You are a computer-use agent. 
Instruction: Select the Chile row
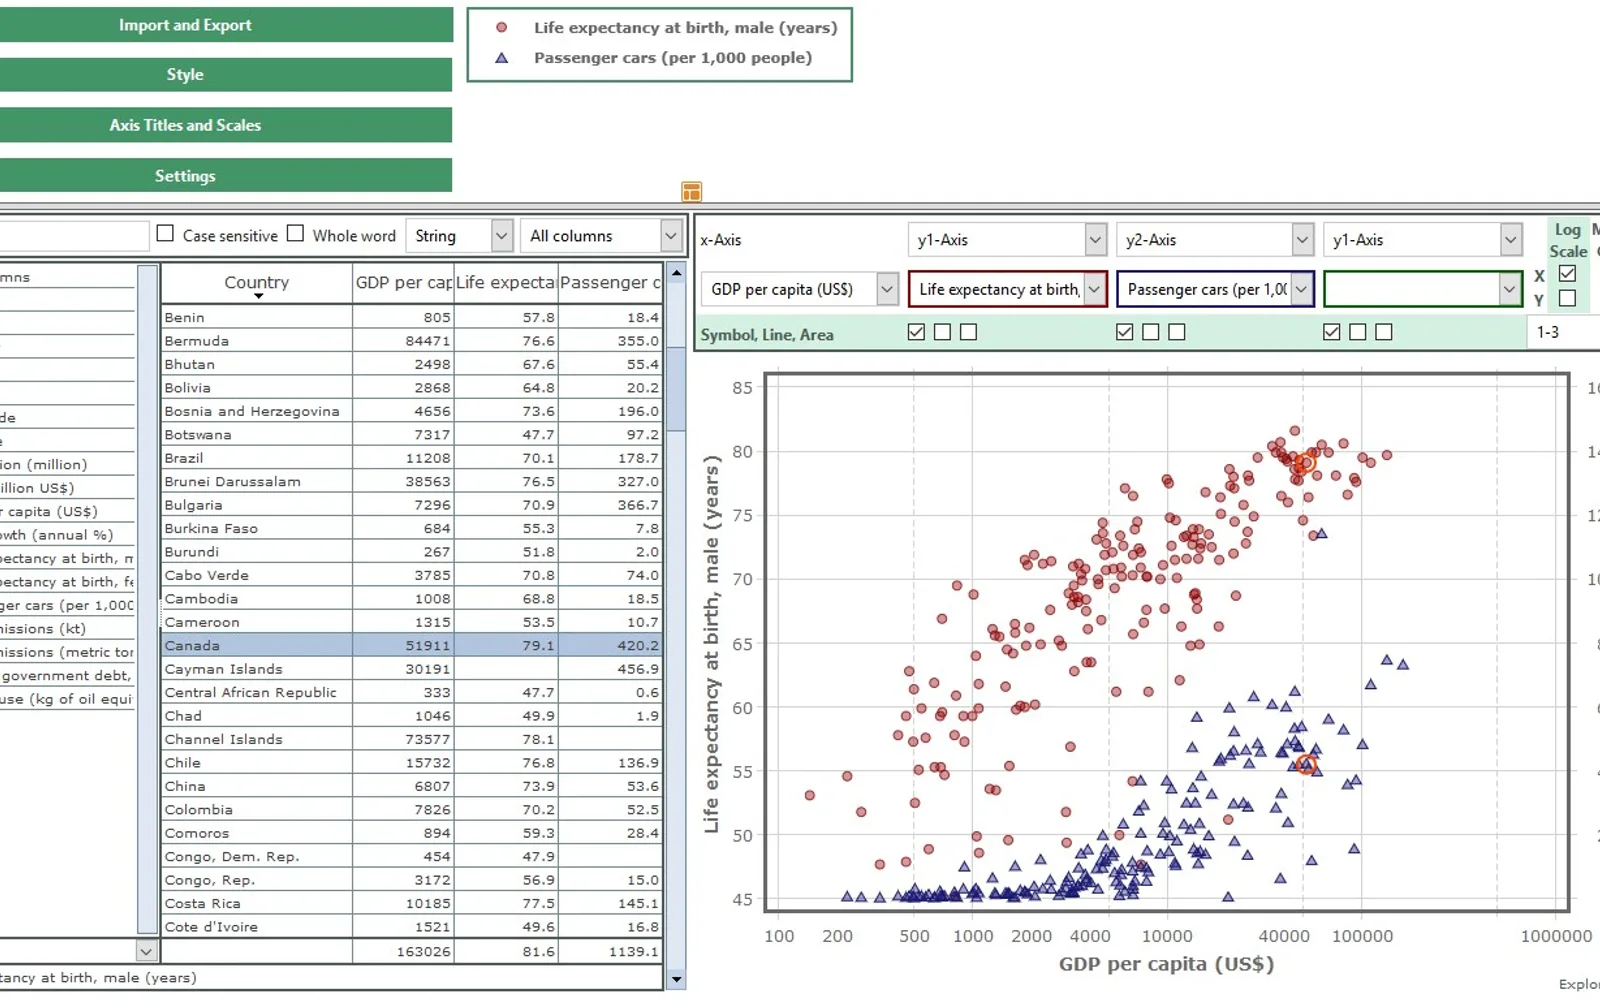coord(412,763)
